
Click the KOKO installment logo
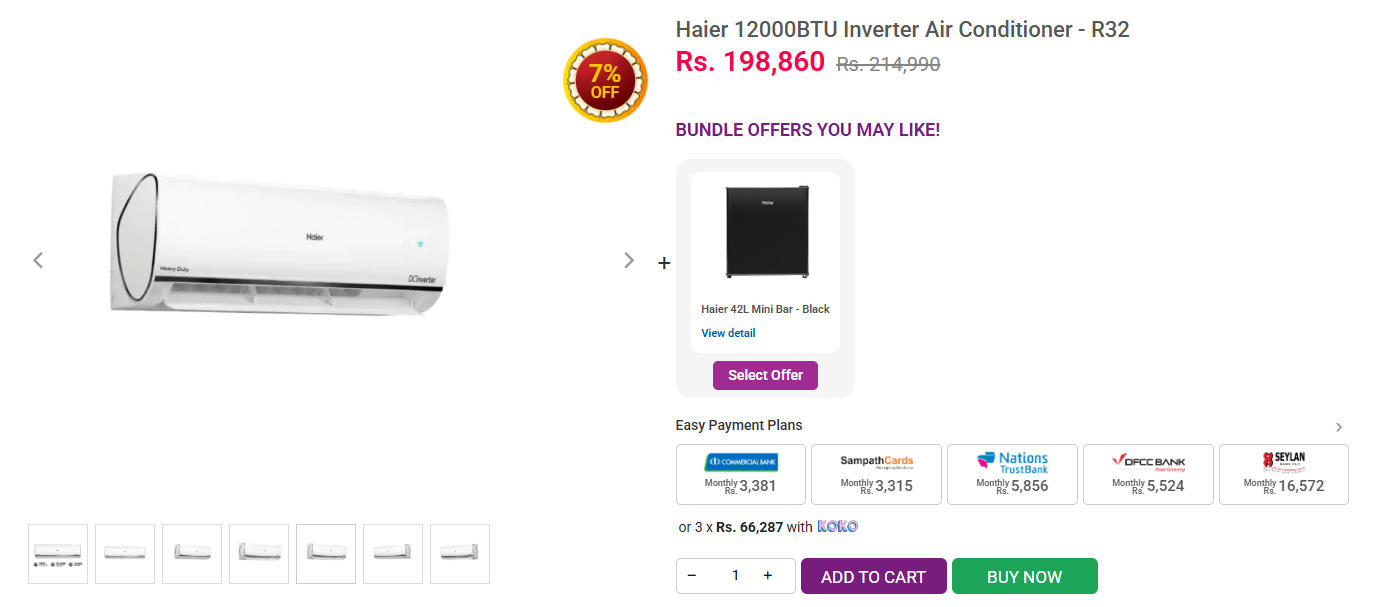pyautogui.click(x=838, y=526)
